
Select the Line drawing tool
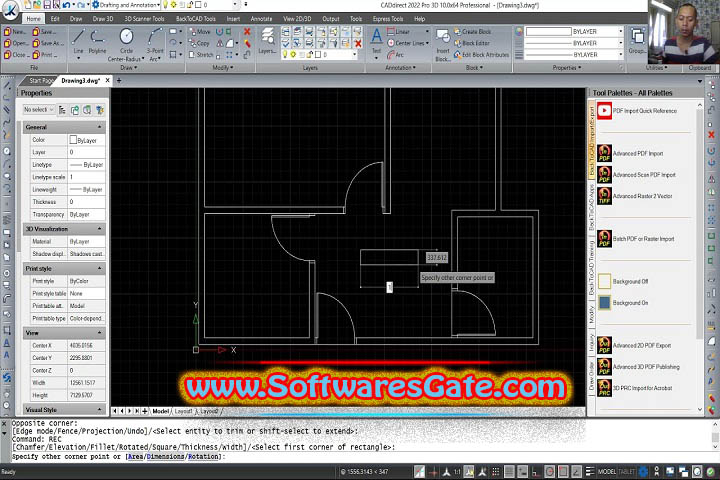pos(79,41)
